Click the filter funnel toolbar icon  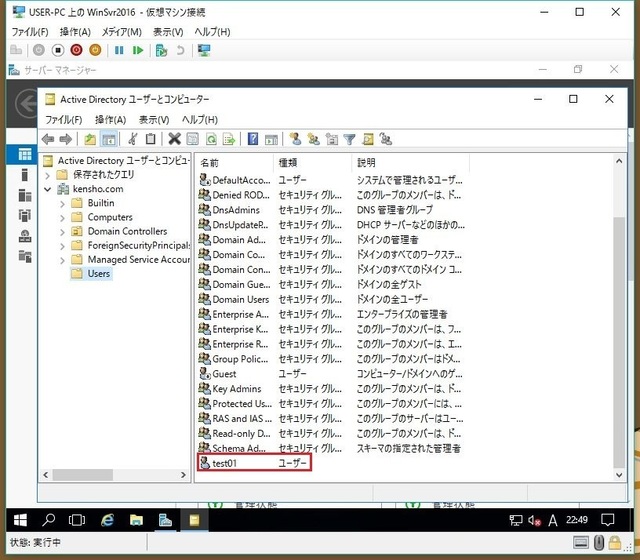pyautogui.click(x=349, y=139)
